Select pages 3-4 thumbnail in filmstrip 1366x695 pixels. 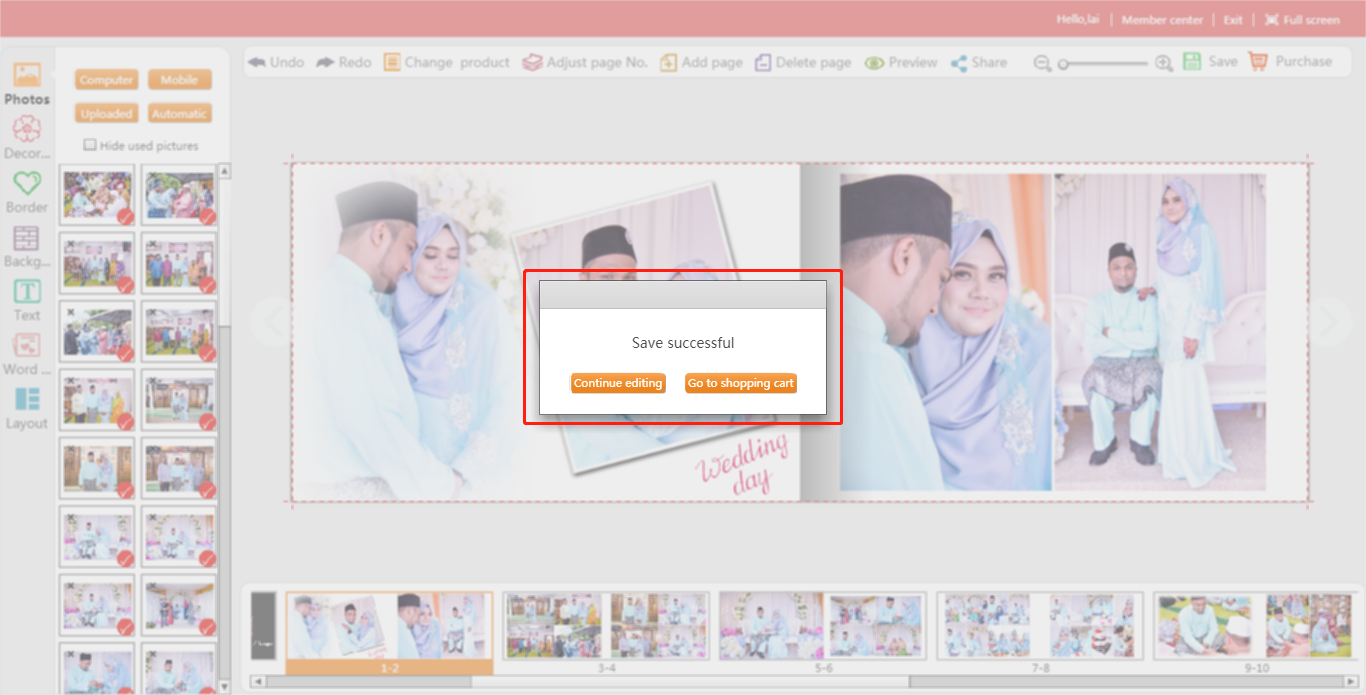click(x=606, y=625)
